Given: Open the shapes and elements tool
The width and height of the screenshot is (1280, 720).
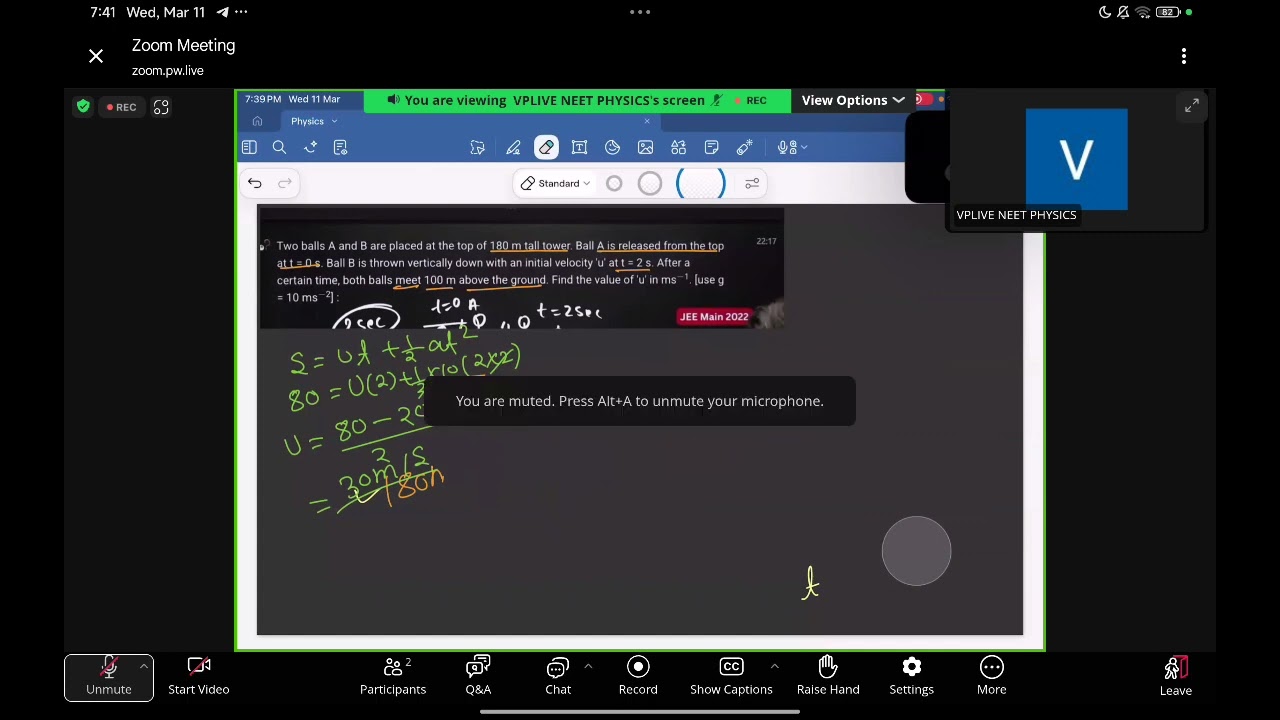Looking at the screenshot, I should coord(678,148).
